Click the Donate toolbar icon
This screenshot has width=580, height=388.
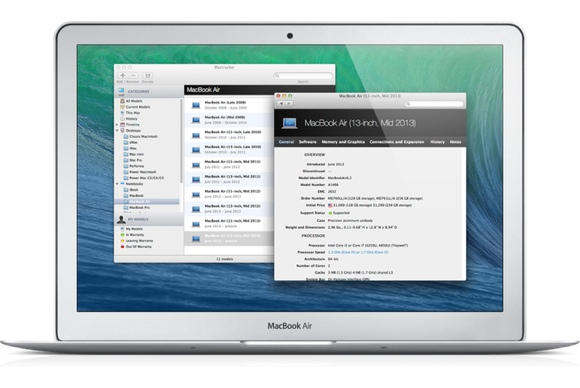tap(148, 75)
